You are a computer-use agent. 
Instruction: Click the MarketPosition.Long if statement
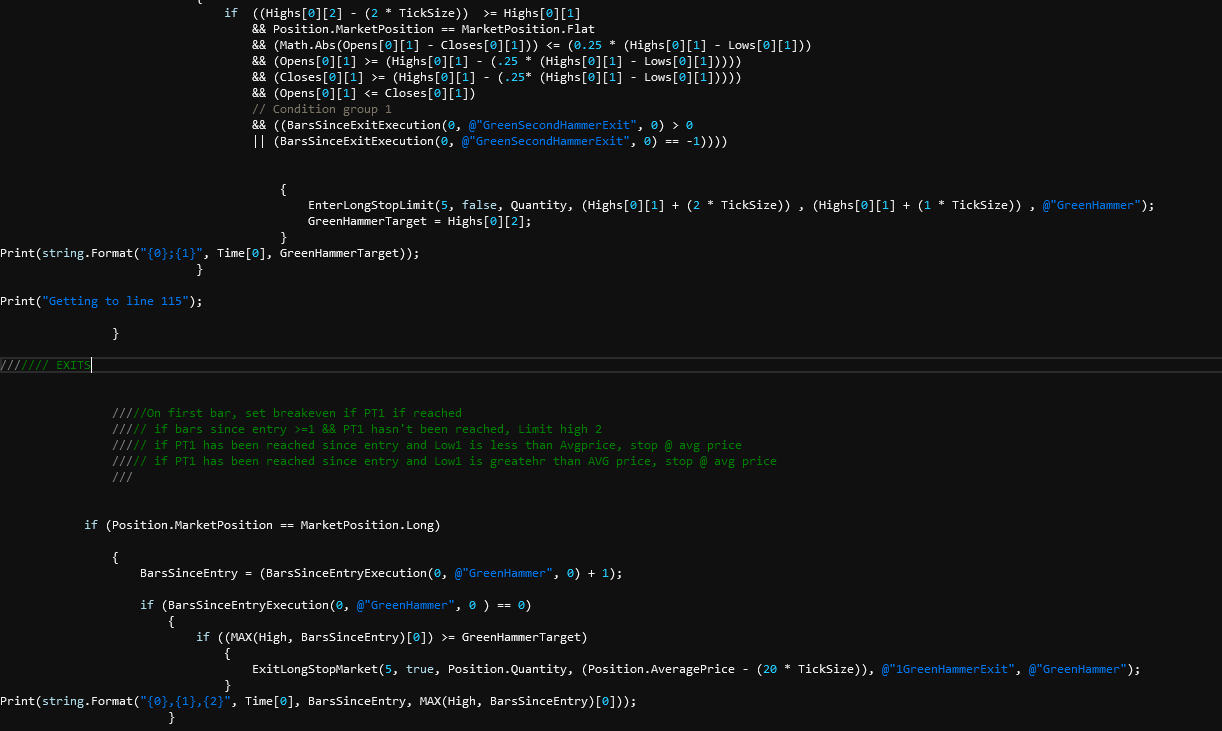[262, 525]
